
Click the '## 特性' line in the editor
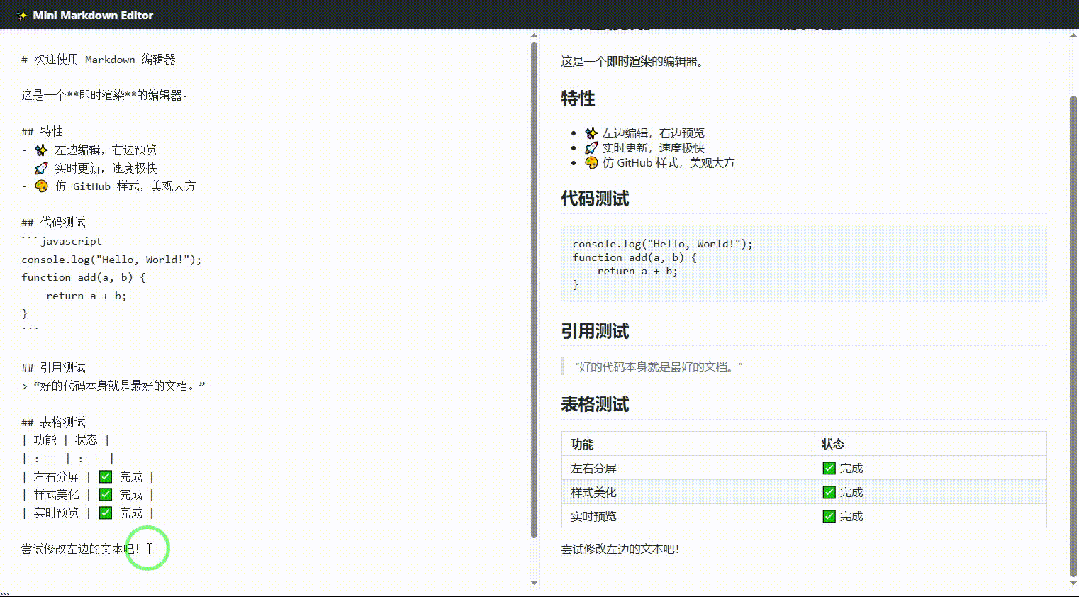tap(43, 131)
